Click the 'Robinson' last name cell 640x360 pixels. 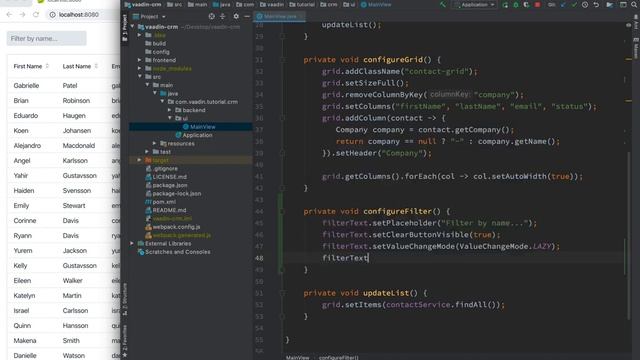click(x=76, y=100)
